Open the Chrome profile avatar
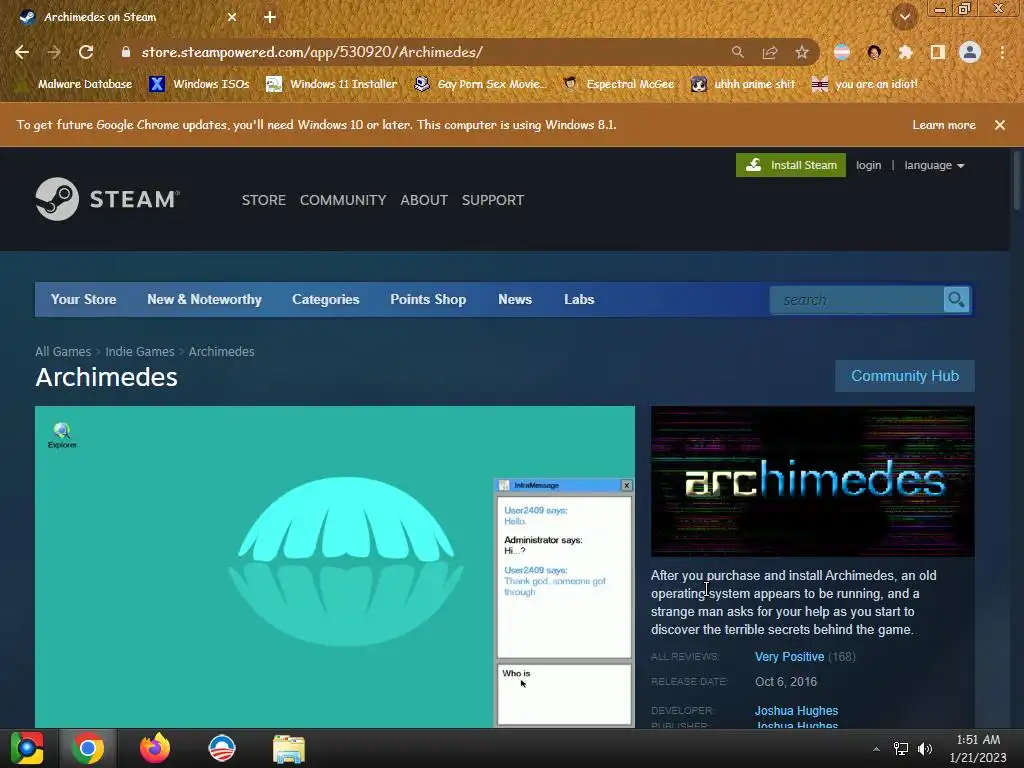The width and height of the screenshot is (1024, 768). tap(970, 52)
